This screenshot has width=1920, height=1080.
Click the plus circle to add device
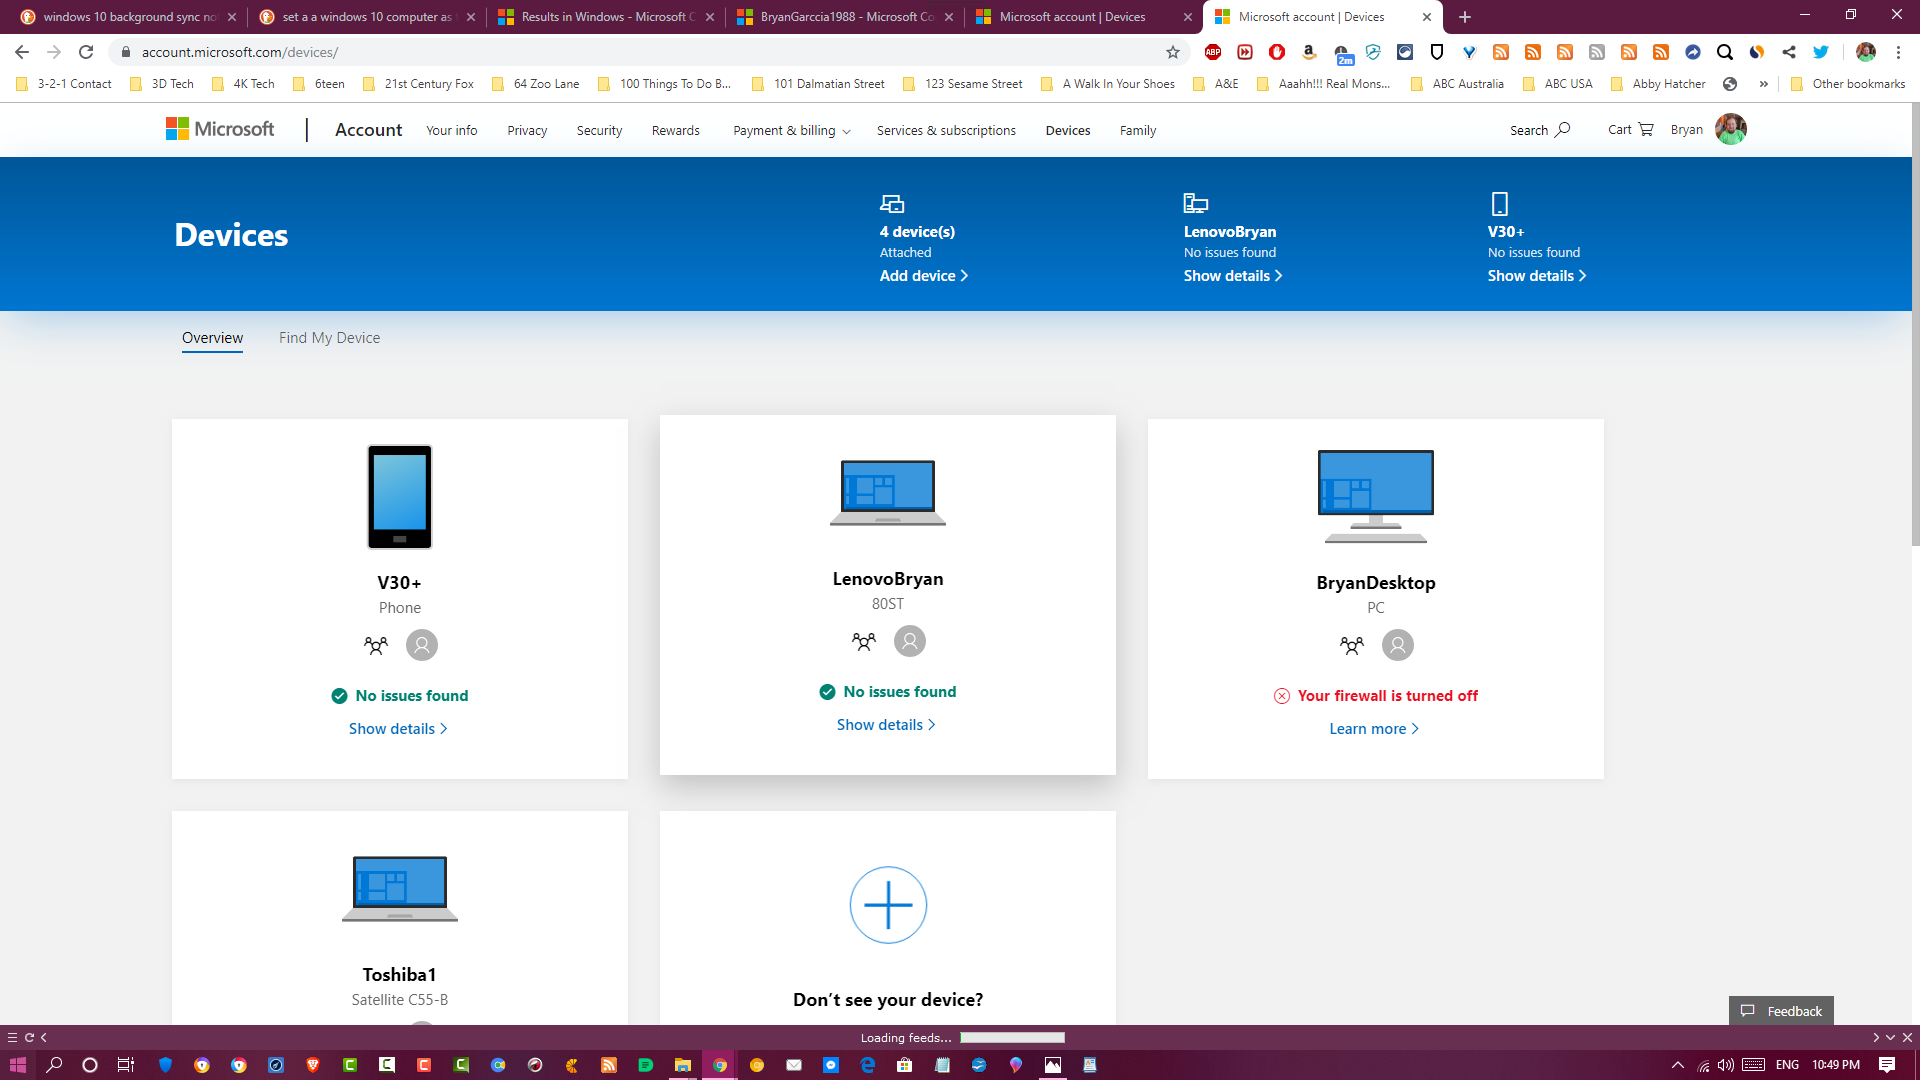888,904
